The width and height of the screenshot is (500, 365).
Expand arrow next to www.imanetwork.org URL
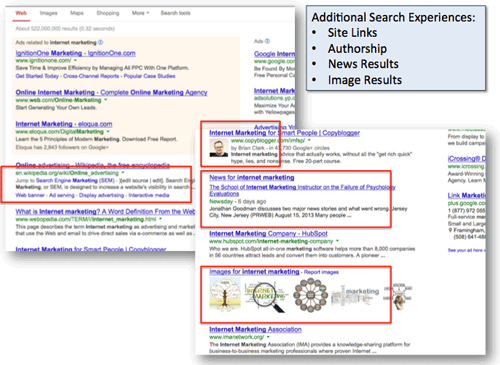click(268, 337)
